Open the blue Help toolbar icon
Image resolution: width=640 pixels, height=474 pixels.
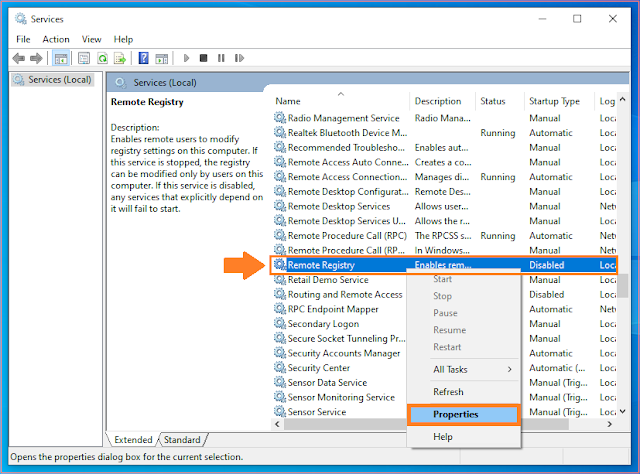[143, 58]
